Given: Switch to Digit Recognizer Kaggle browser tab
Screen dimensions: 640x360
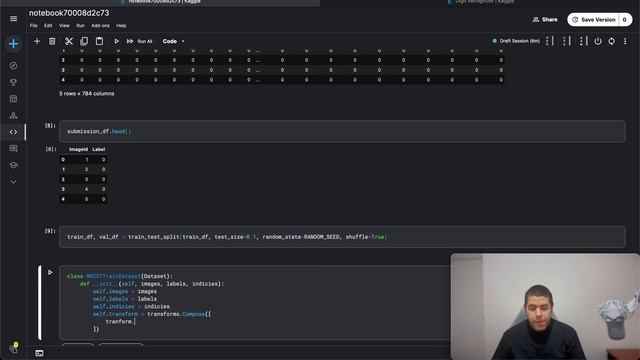Looking at the screenshot, I should [x=481, y=2].
